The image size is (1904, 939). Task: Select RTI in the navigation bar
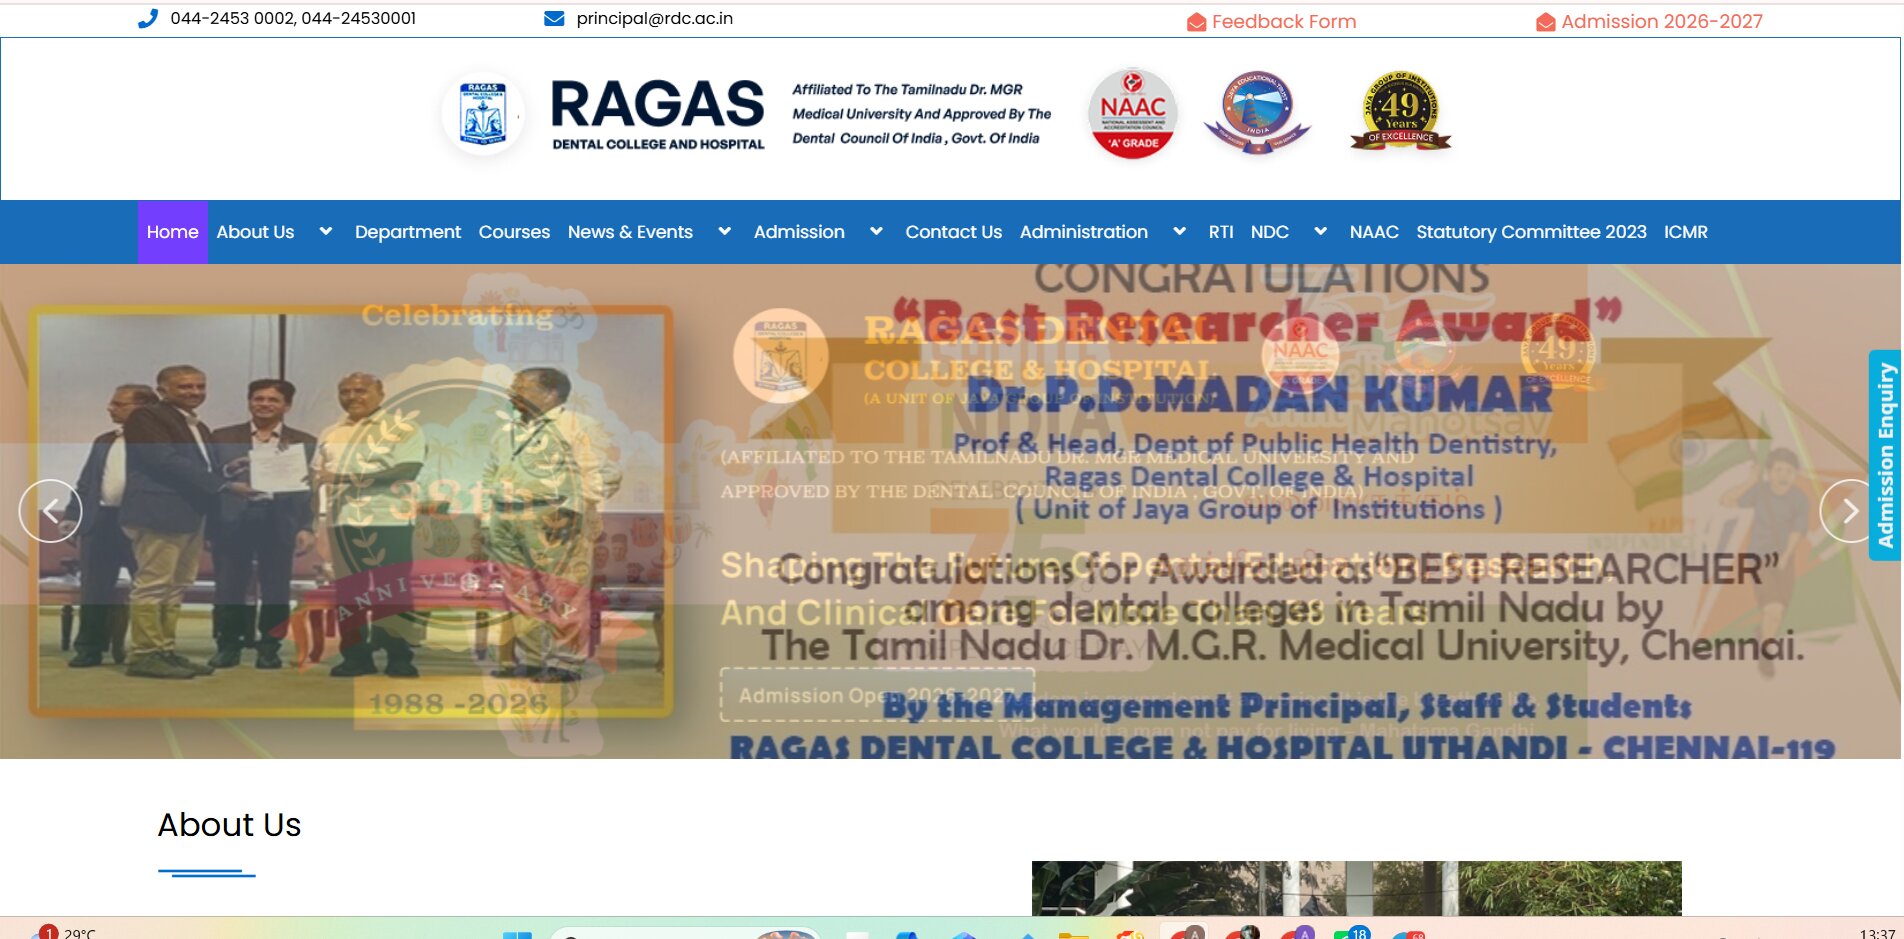[1221, 232]
